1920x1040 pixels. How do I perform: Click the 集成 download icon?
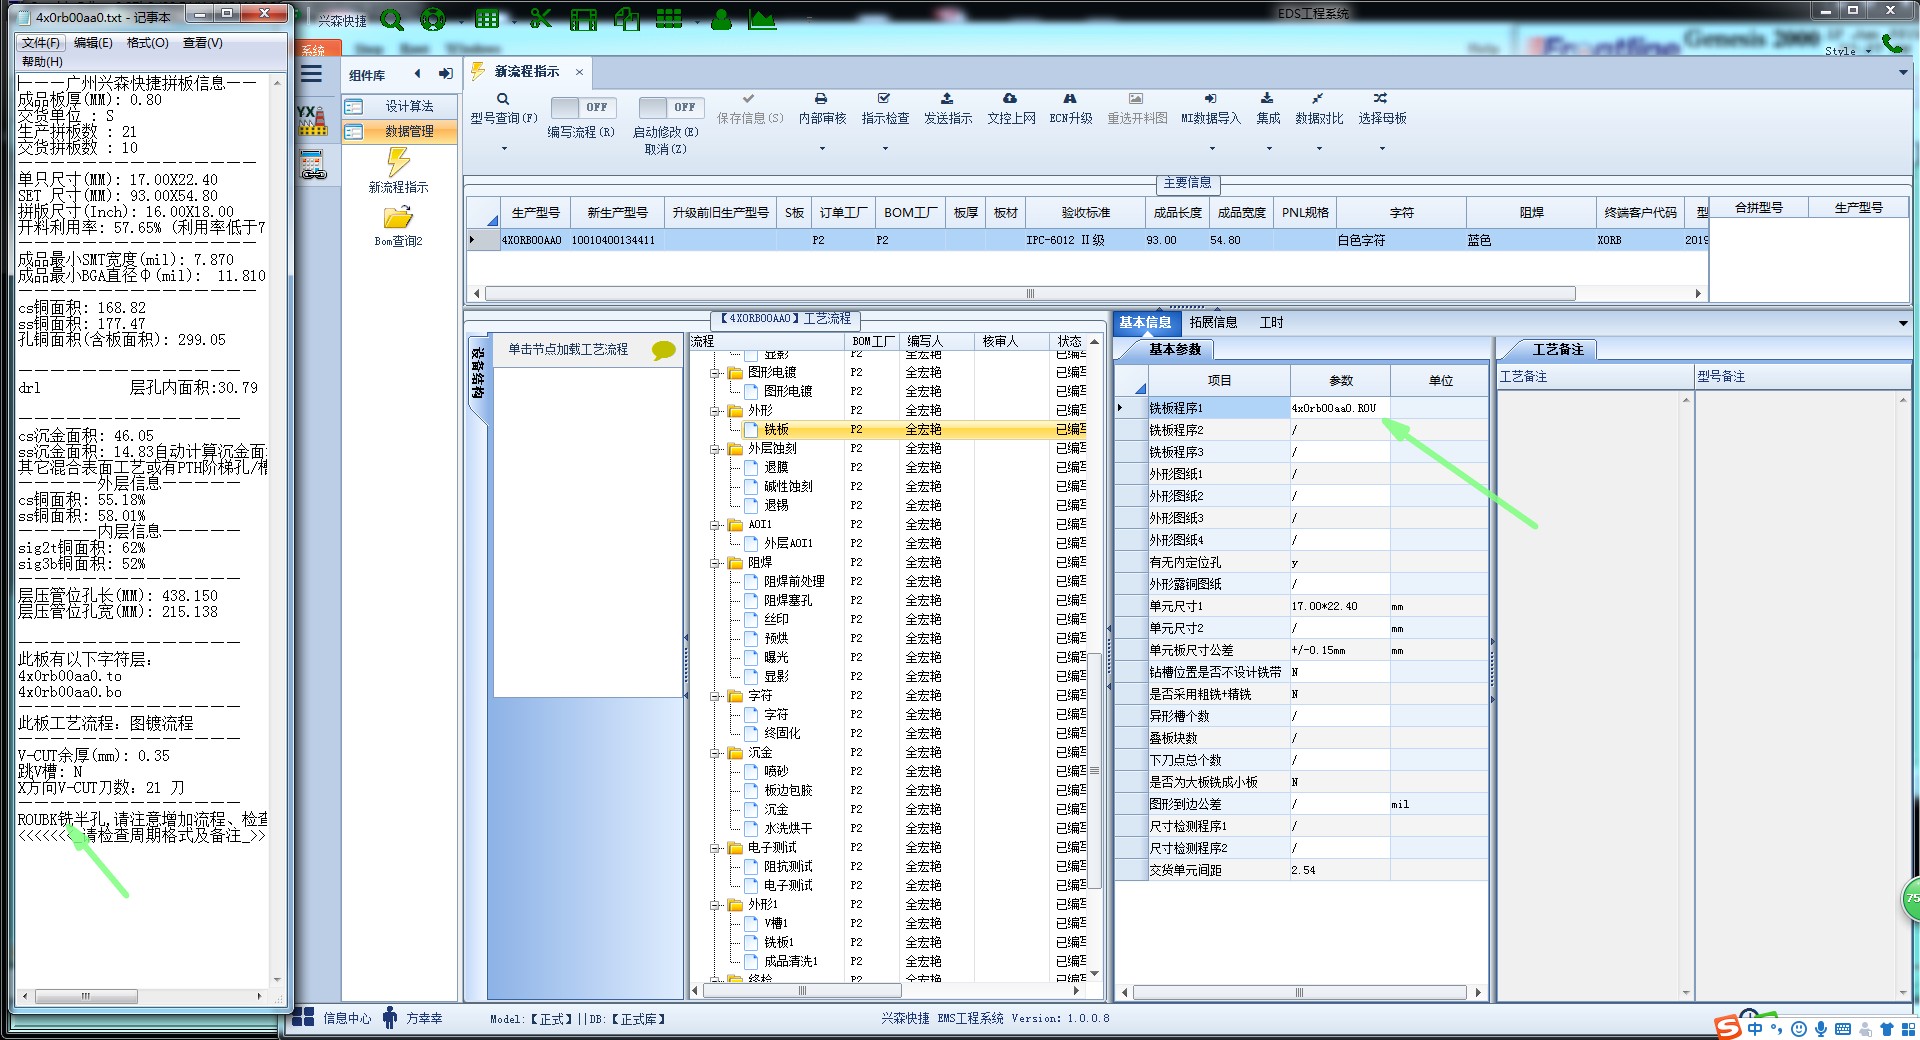(1267, 99)
